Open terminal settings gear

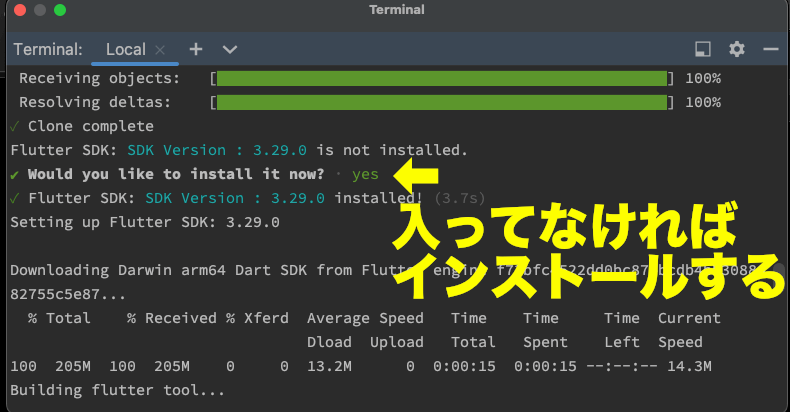737,49
